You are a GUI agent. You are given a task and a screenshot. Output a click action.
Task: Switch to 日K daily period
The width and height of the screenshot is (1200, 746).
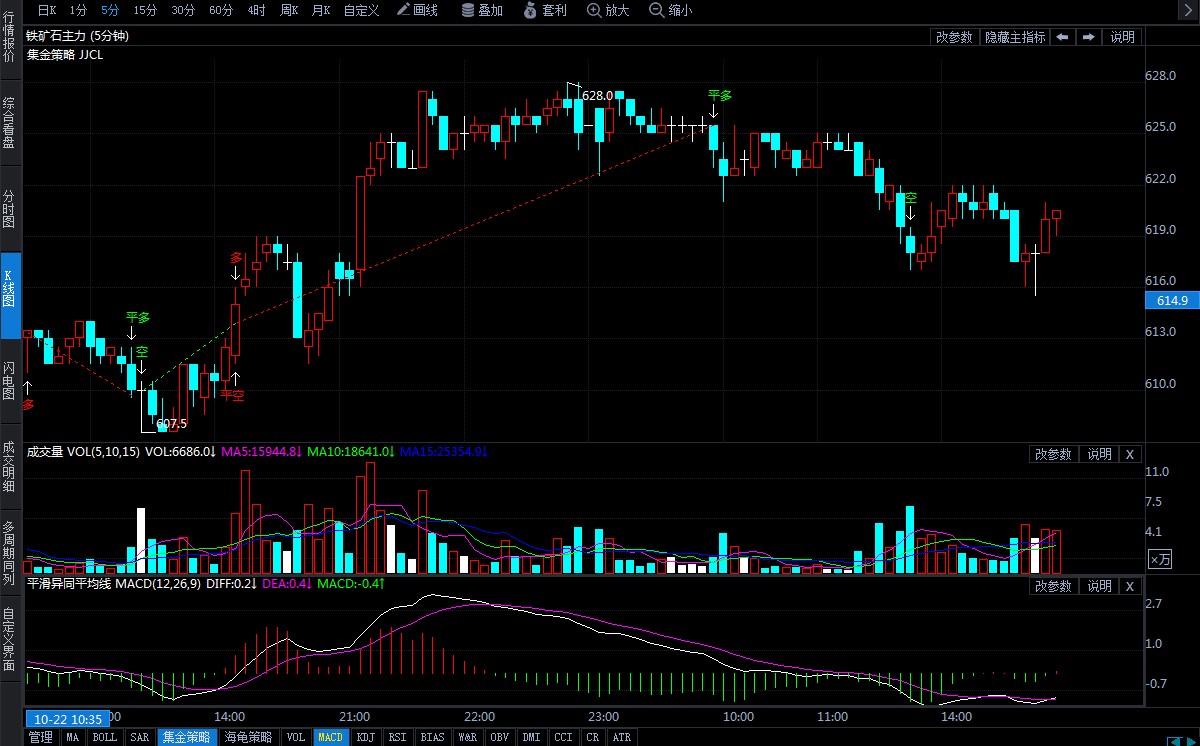[x=46, y=10]
